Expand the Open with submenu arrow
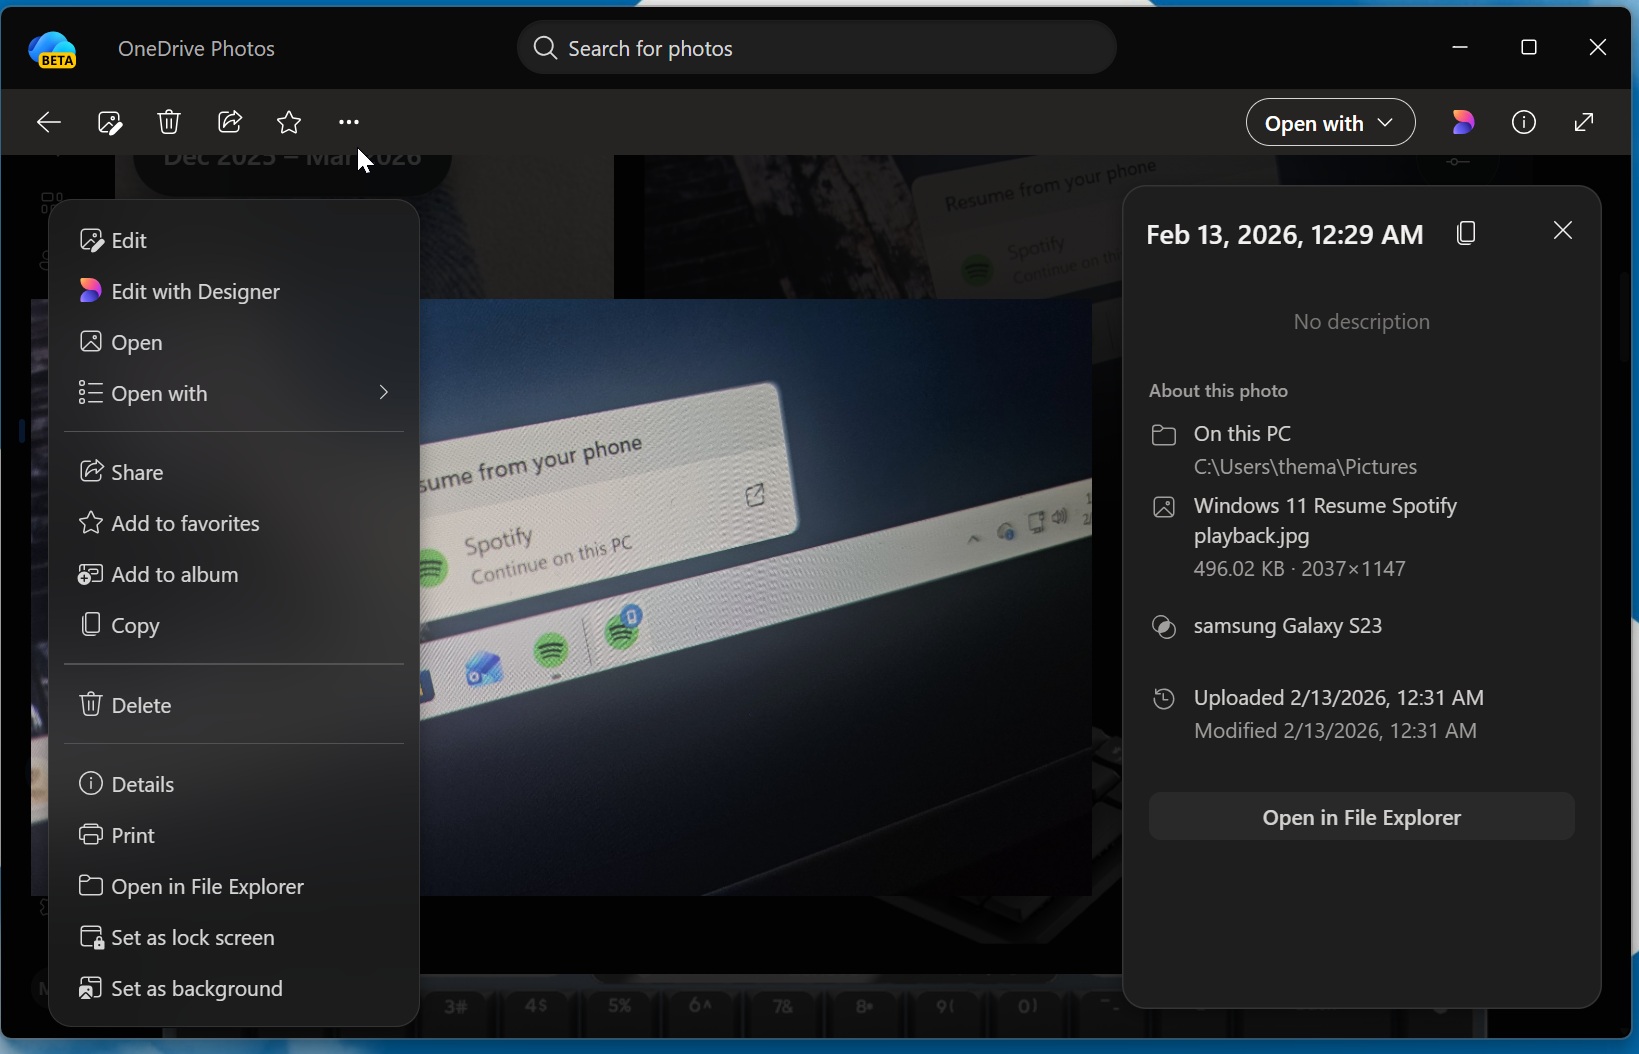Viewport: 1639px width, 1054px height. pos(383,392)
